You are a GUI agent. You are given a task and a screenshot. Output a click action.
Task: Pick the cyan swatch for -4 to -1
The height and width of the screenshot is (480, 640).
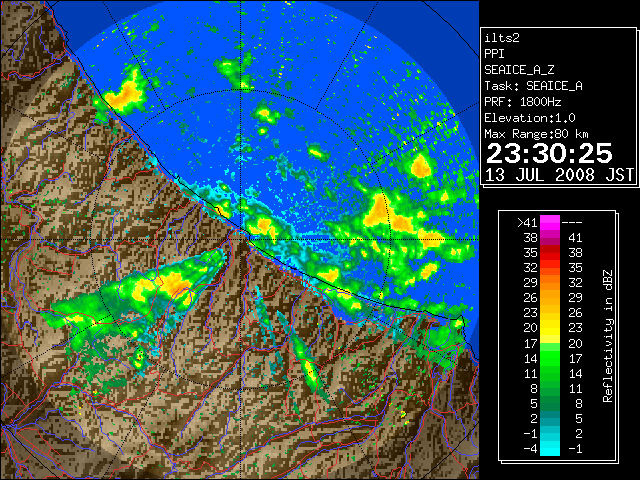click(550, 449)
